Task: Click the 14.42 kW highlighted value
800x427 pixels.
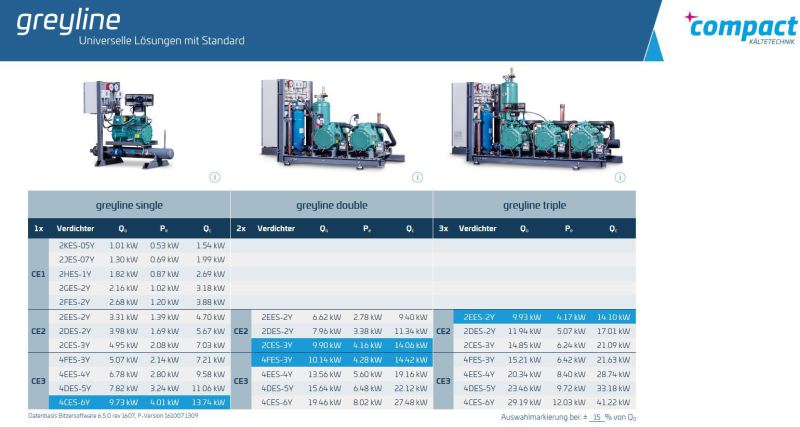Action: click(411, 360)
